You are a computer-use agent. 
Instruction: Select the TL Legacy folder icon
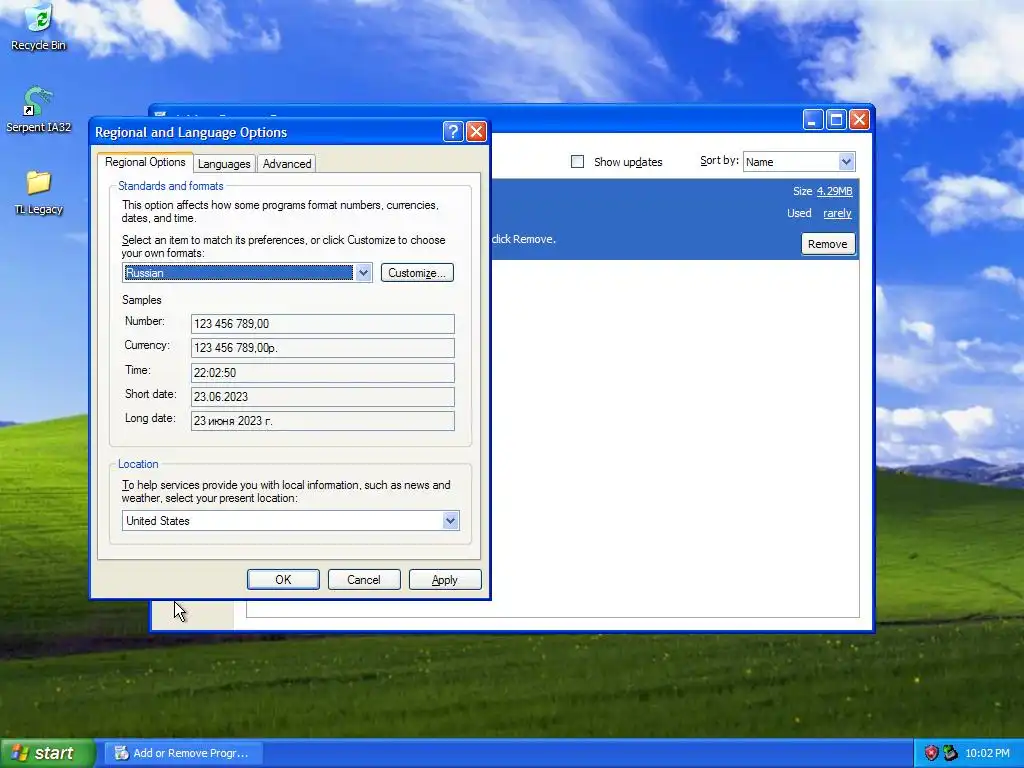39,192
